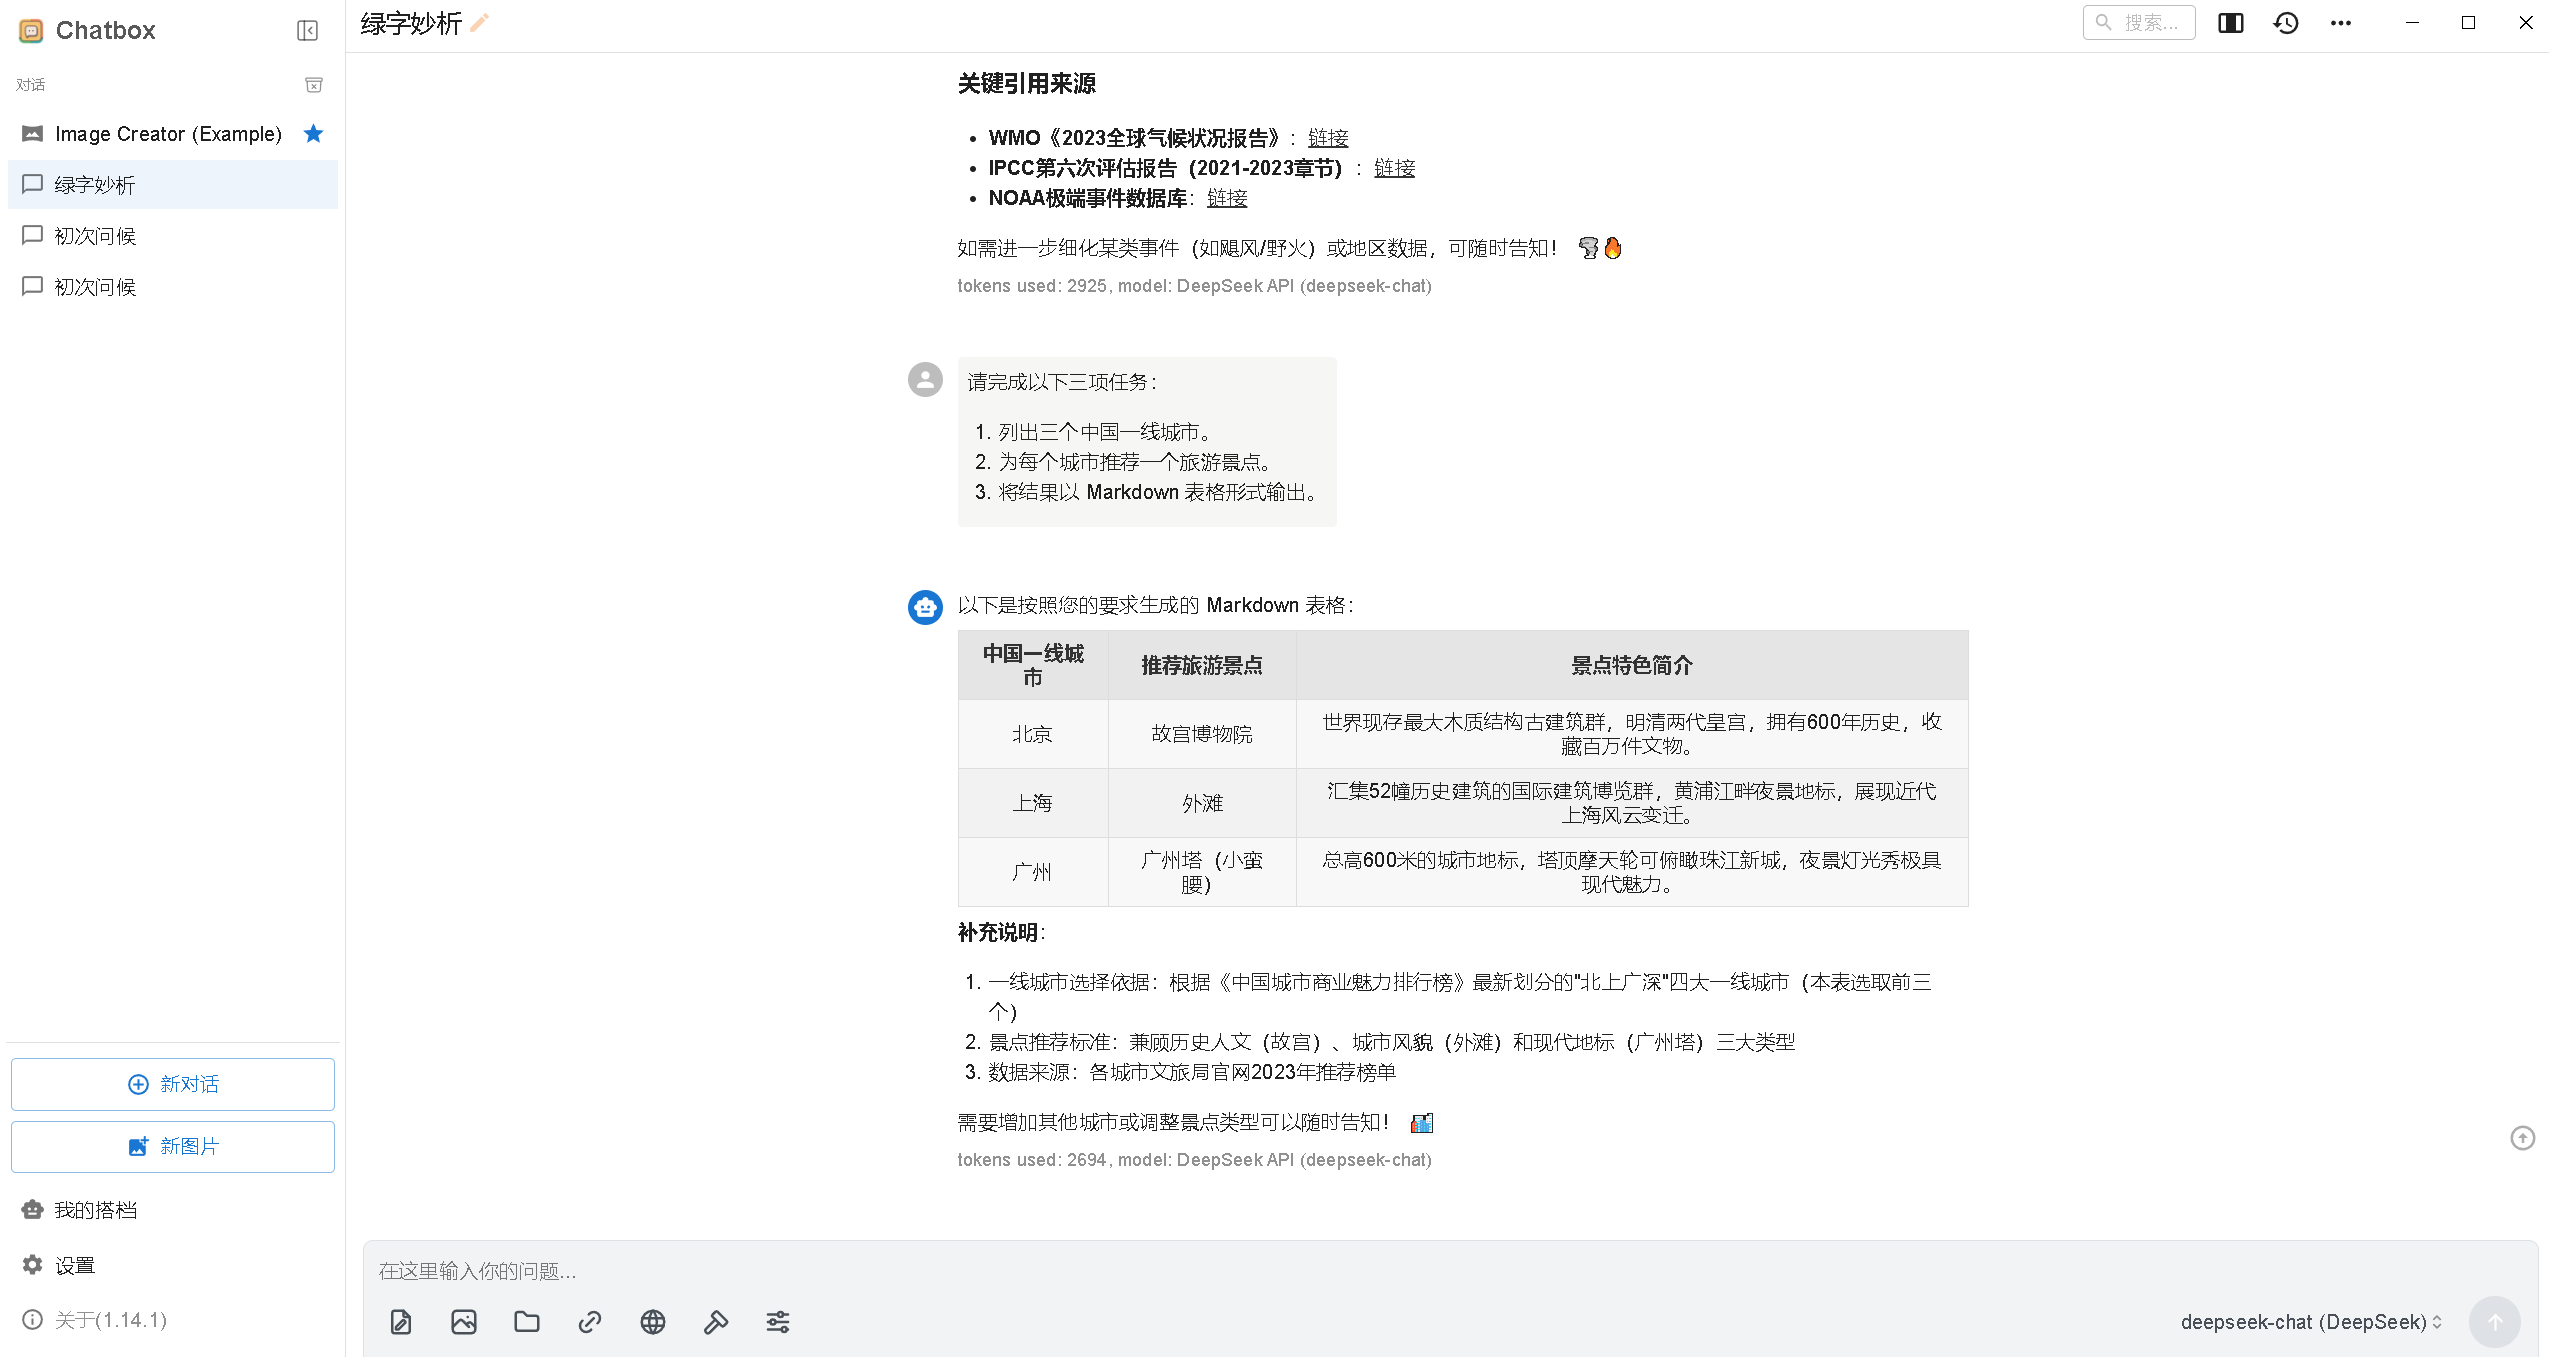Attach a link with the chain icon
This screenshot has width=2549, height=1357.
click(590, 1322)
